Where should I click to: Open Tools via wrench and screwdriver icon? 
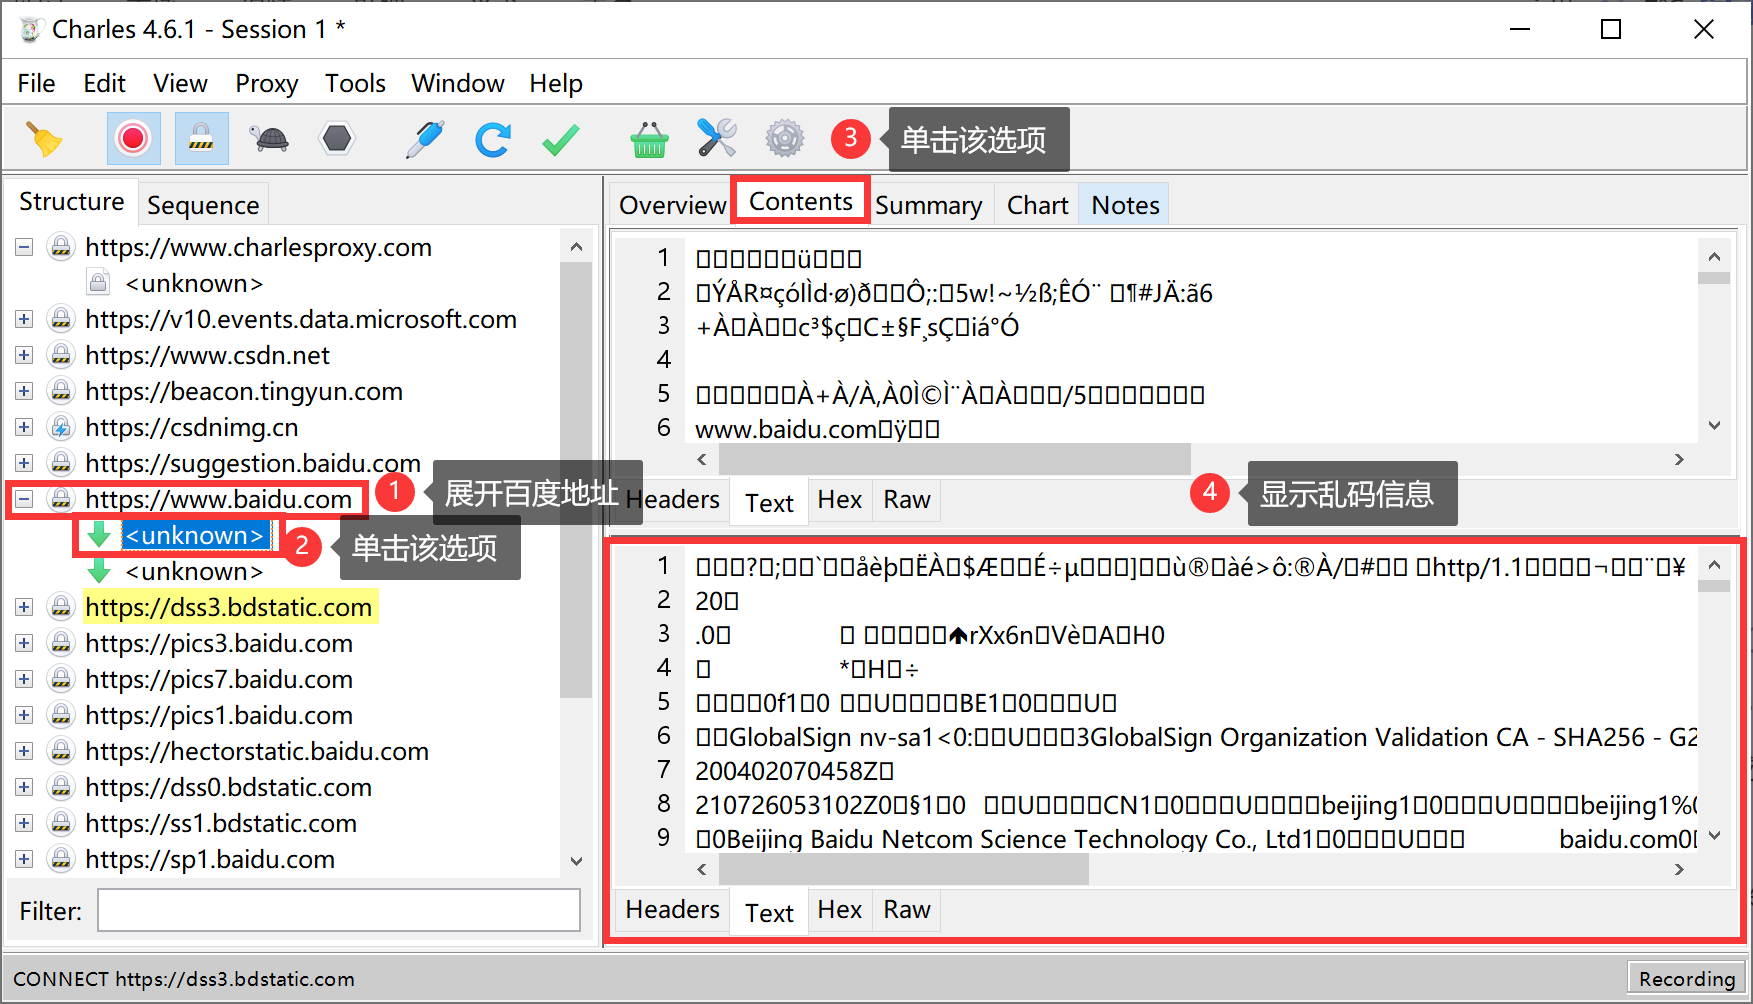coord(717,138)
